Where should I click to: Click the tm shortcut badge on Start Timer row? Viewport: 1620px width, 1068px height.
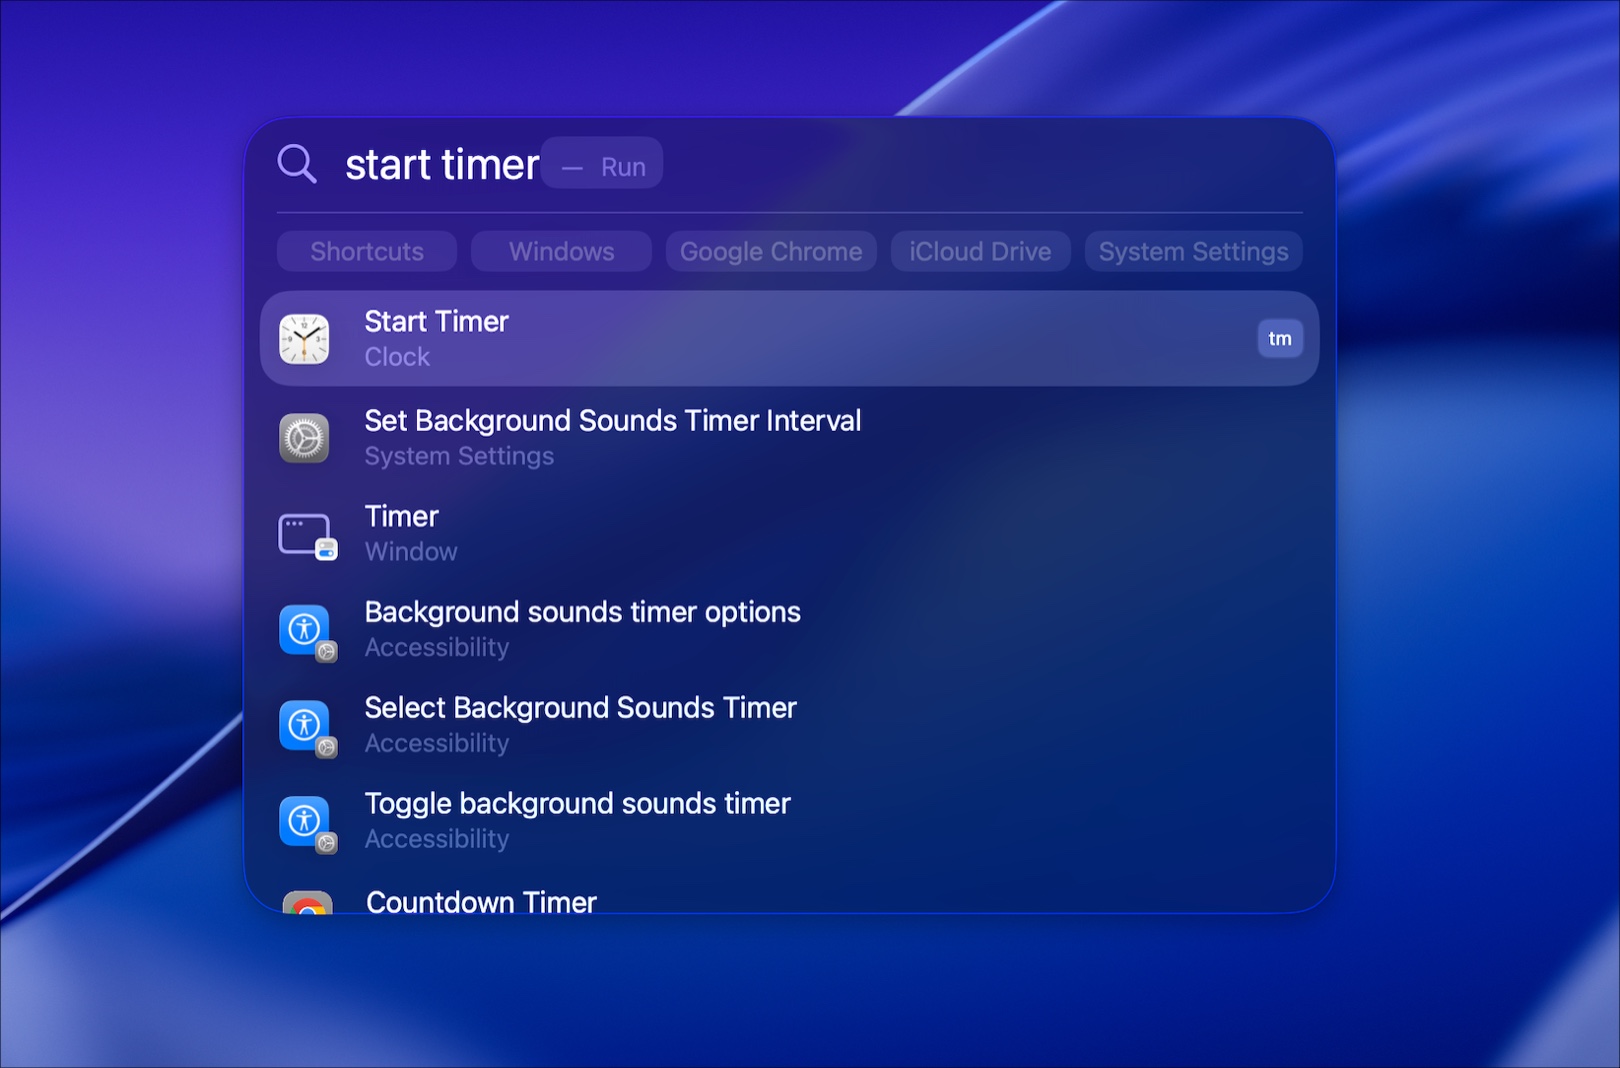pos(1280,338)
